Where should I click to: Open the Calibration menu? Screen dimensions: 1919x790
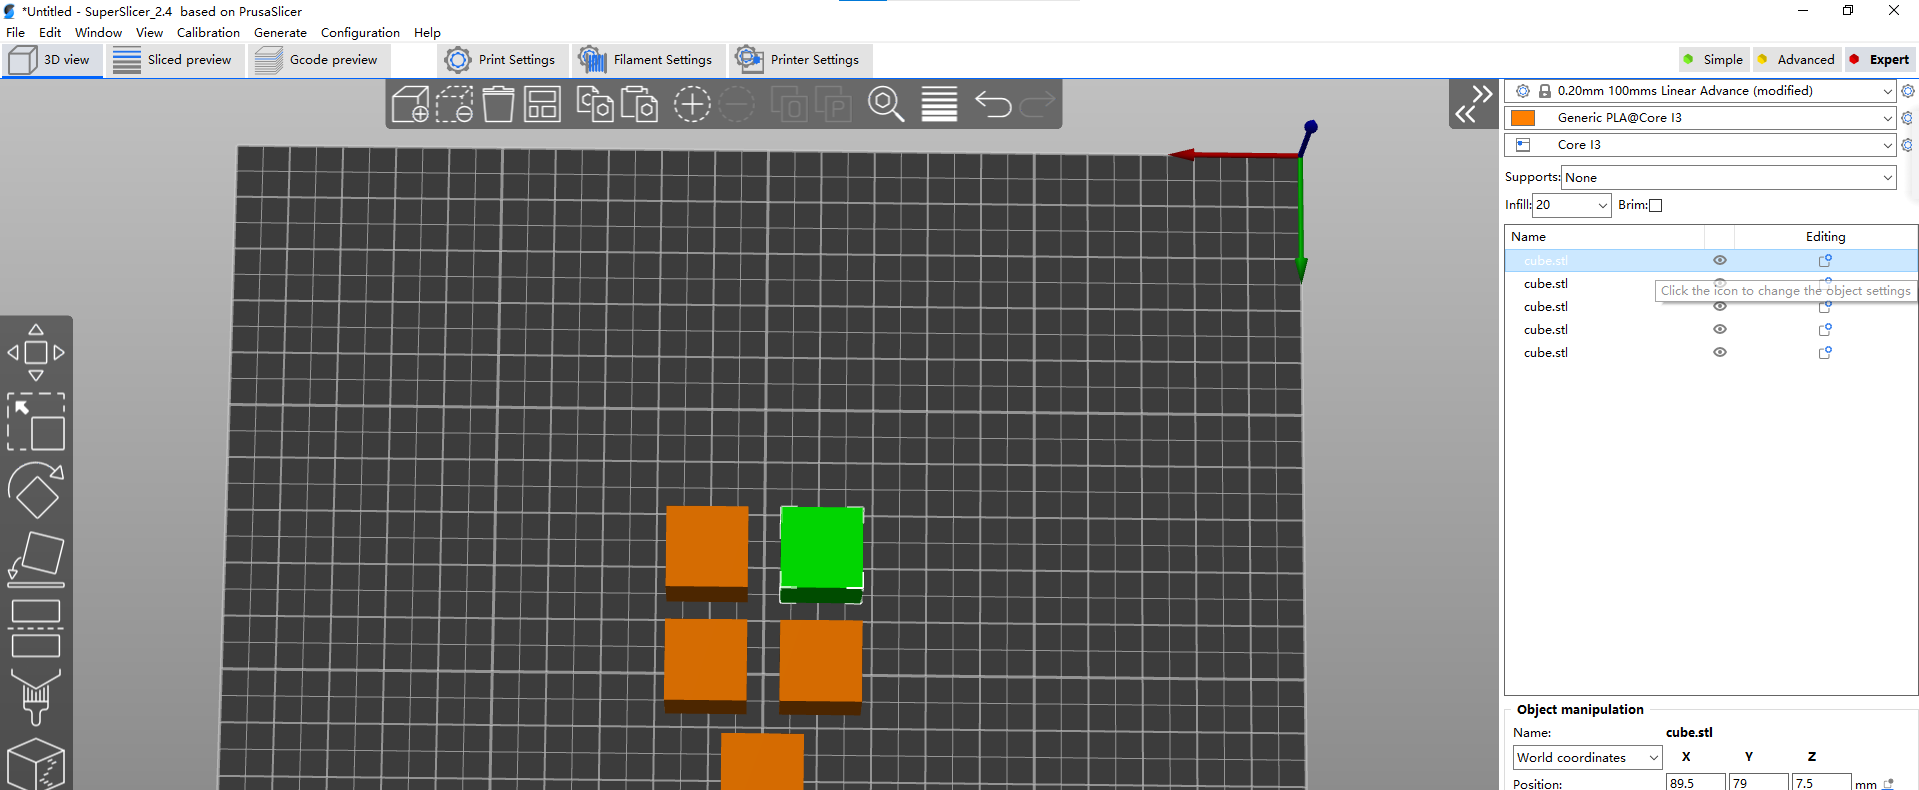click(208, 32)
